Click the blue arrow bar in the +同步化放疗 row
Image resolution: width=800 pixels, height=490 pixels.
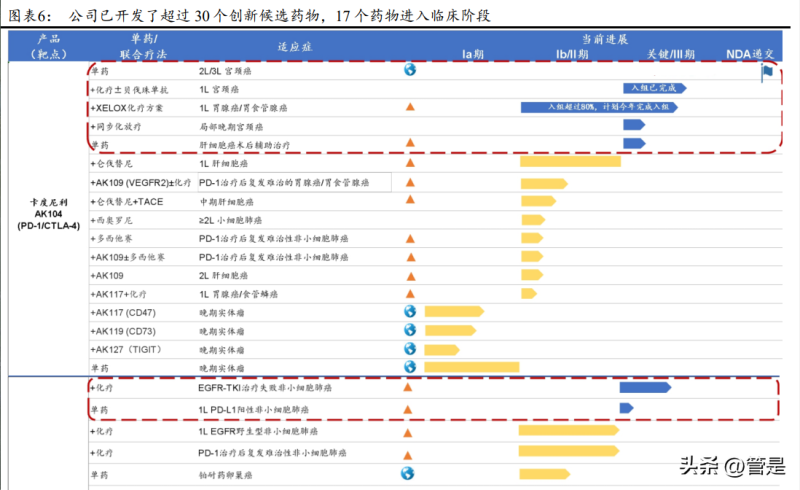pos(634,125)
